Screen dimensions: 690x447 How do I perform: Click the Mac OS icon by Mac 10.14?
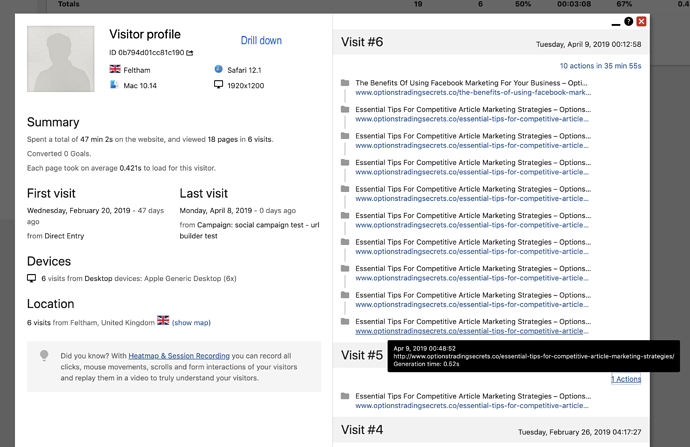tap(114, 84)
